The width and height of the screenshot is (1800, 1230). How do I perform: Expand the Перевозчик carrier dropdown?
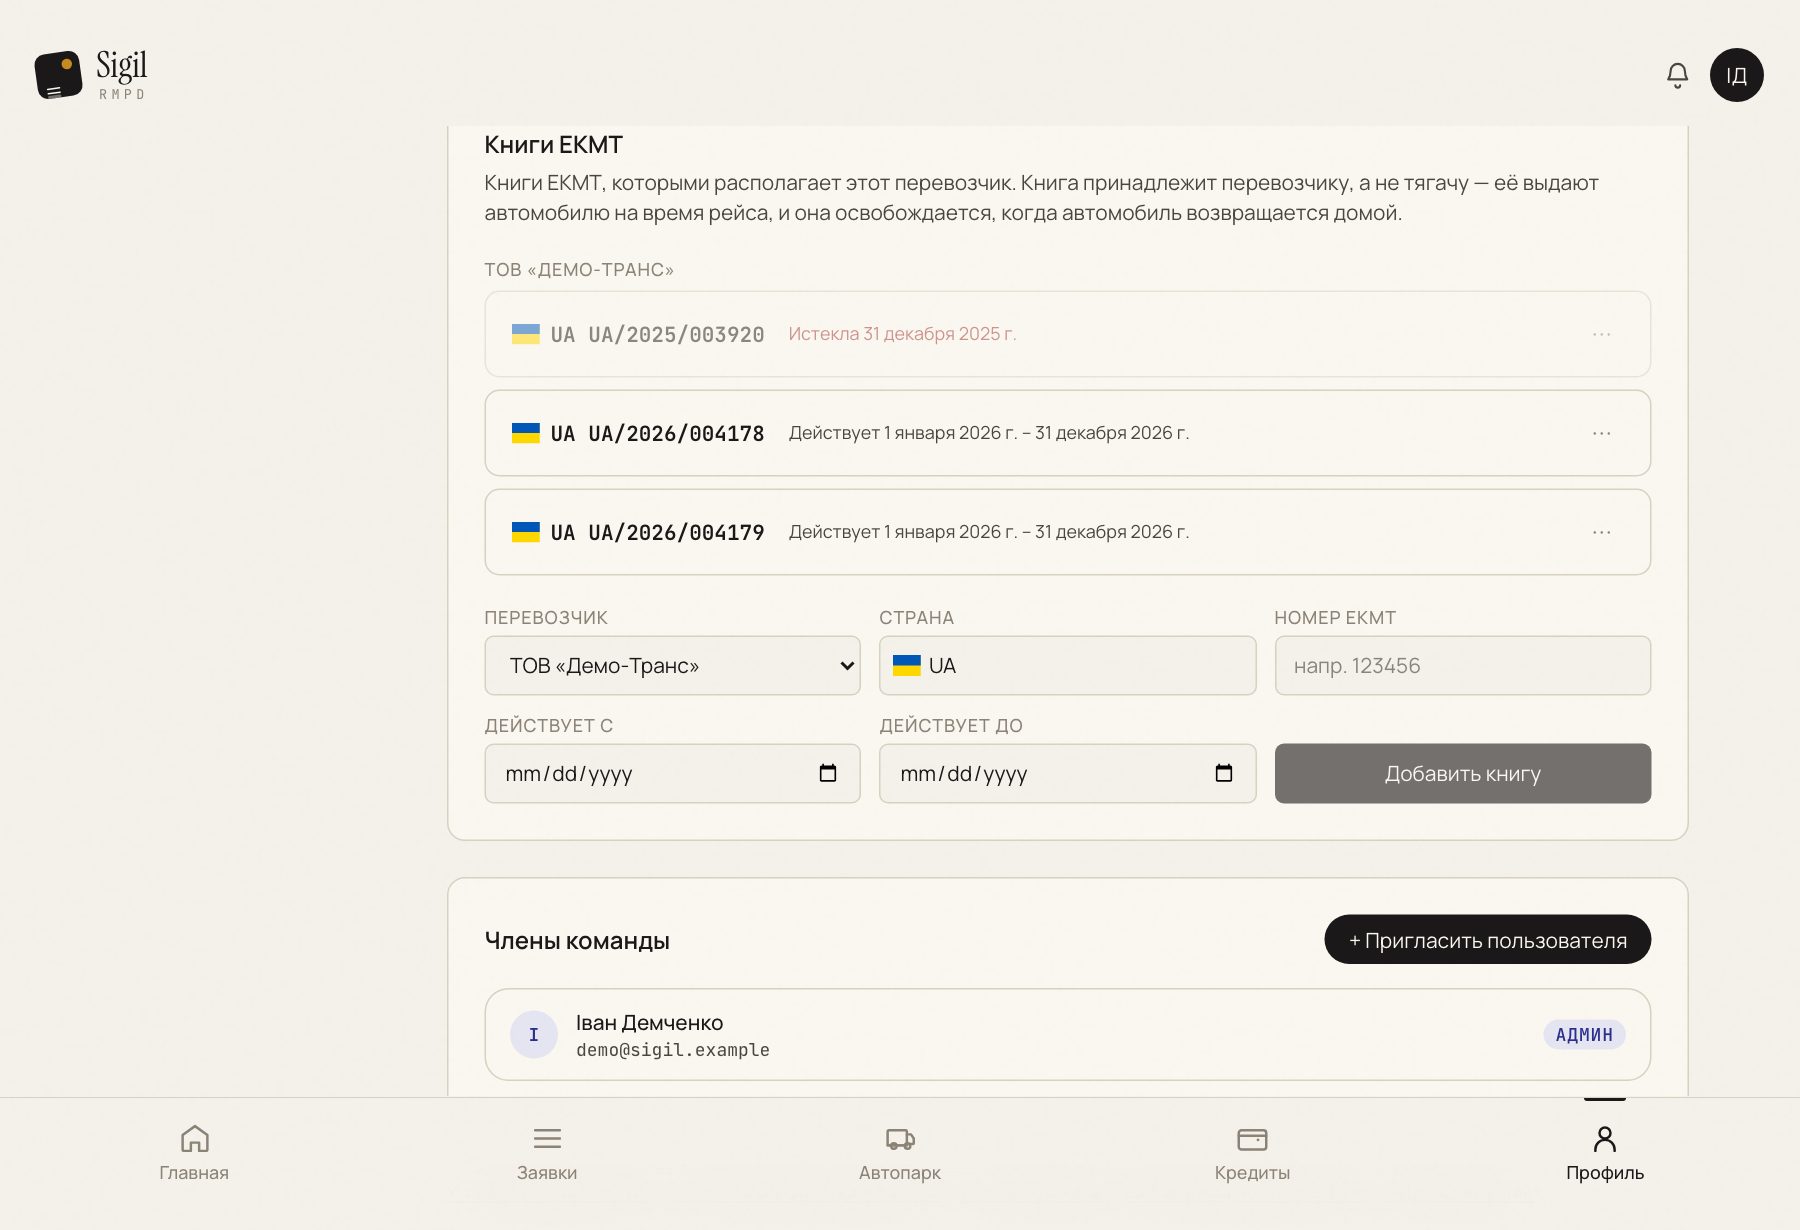point(672,666)
